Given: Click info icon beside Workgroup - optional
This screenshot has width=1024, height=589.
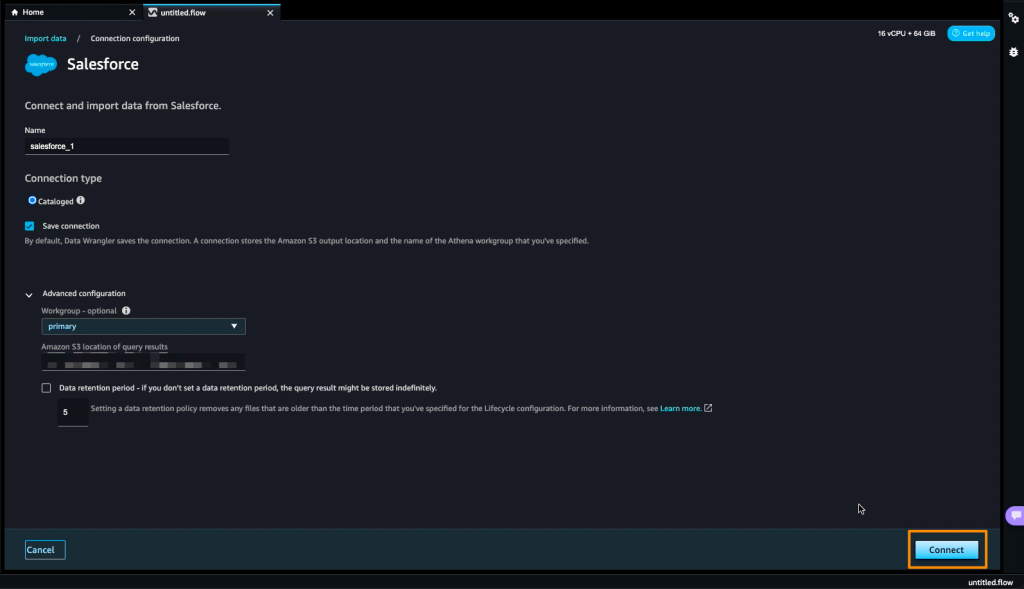Looking at the screenshot, I should pos(126,311).
